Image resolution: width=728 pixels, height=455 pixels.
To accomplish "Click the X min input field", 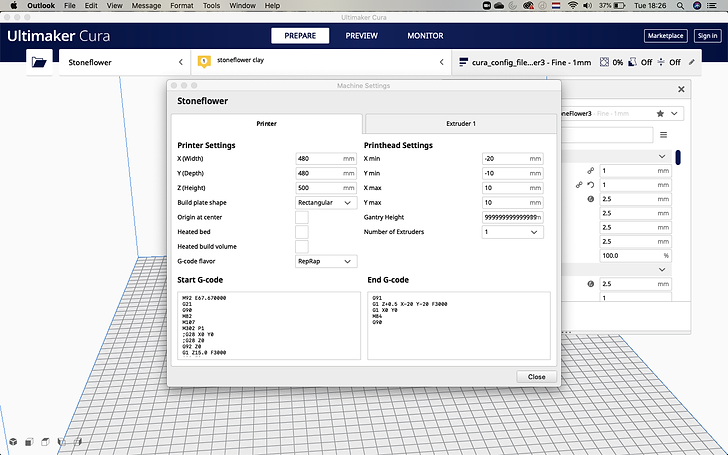I will coord(513,159).
